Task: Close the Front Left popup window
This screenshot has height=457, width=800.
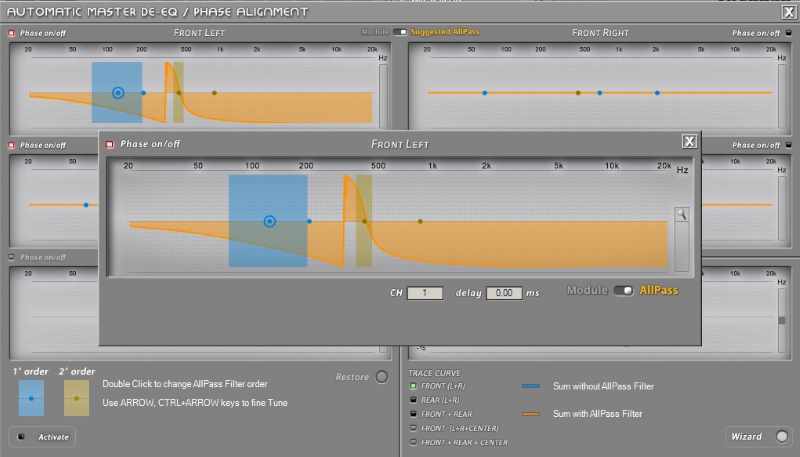Action: [x=689, y=141]
